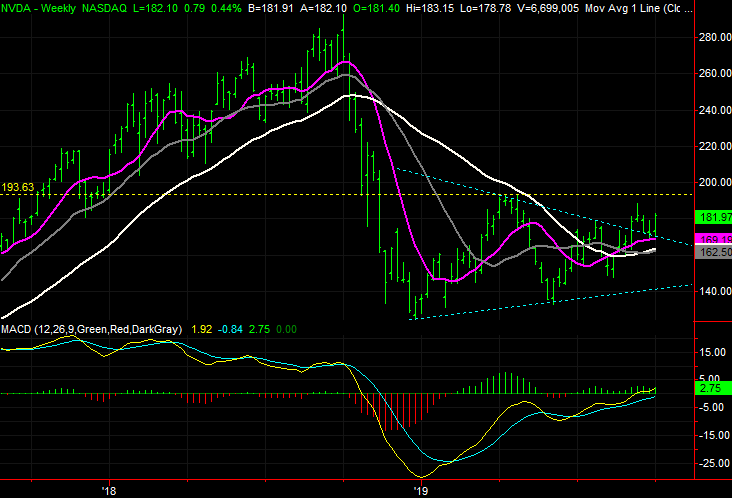Click the 240.00 price axis label
The width and height of the screenshot is (732, 498).
click(715, 110)
